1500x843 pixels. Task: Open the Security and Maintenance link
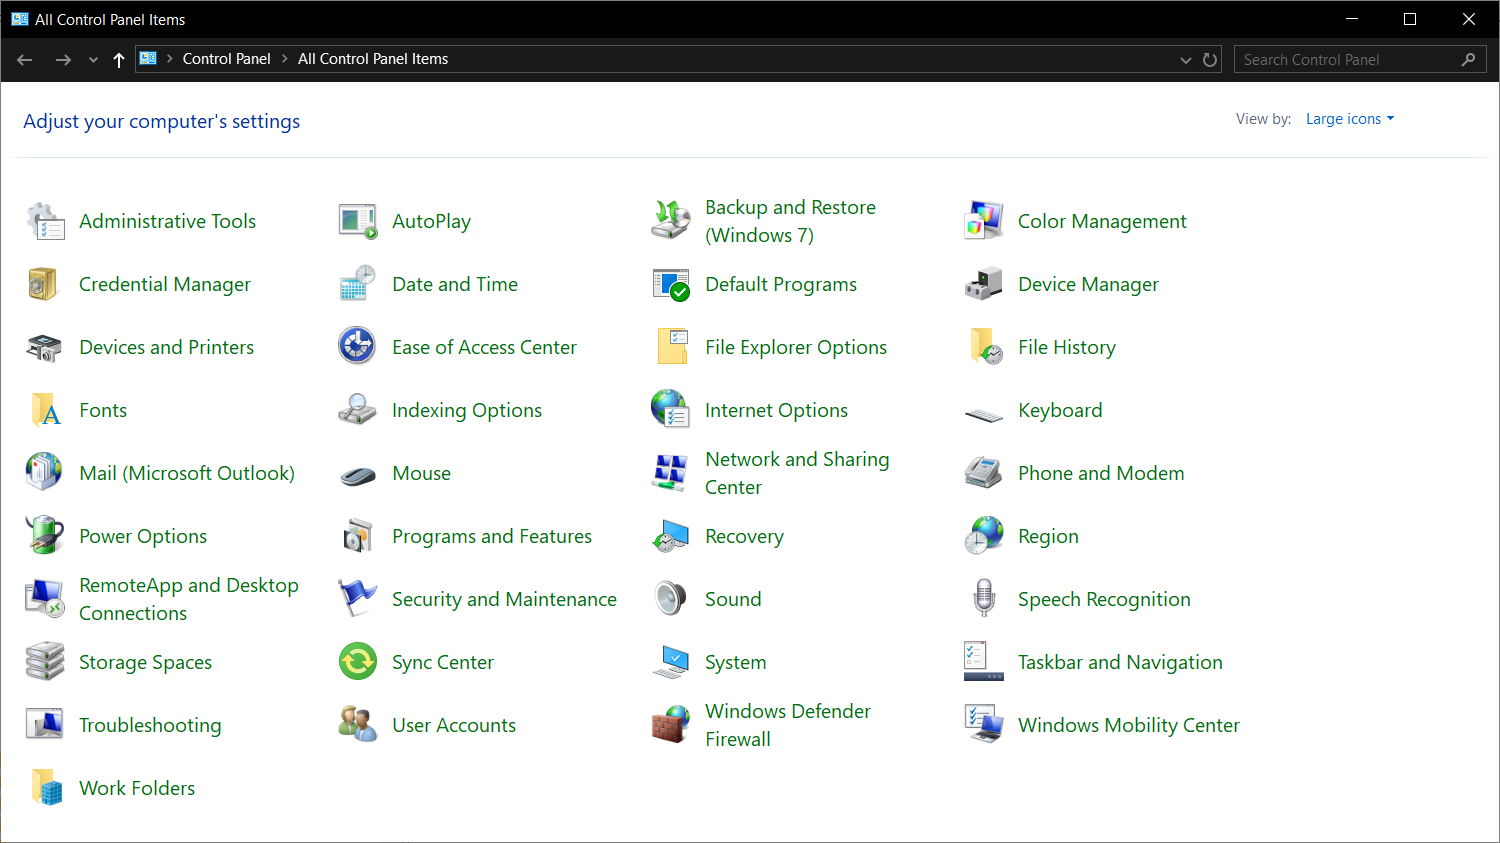pyautogui.click(x=504, y=599)
